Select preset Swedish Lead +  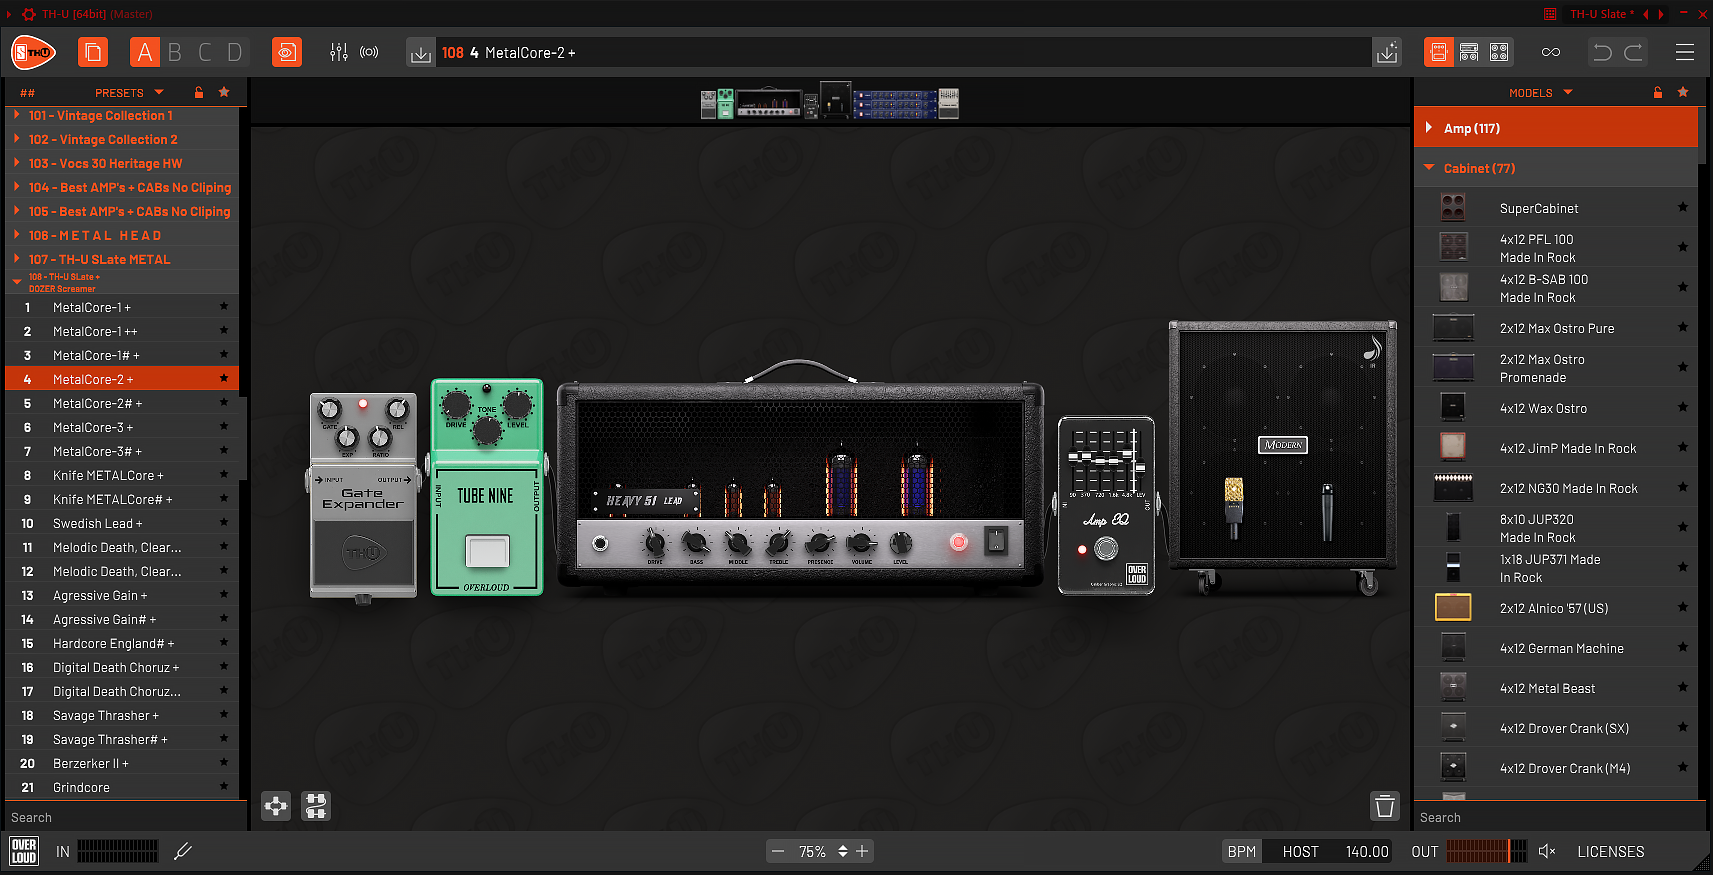[x=122, y=523]
